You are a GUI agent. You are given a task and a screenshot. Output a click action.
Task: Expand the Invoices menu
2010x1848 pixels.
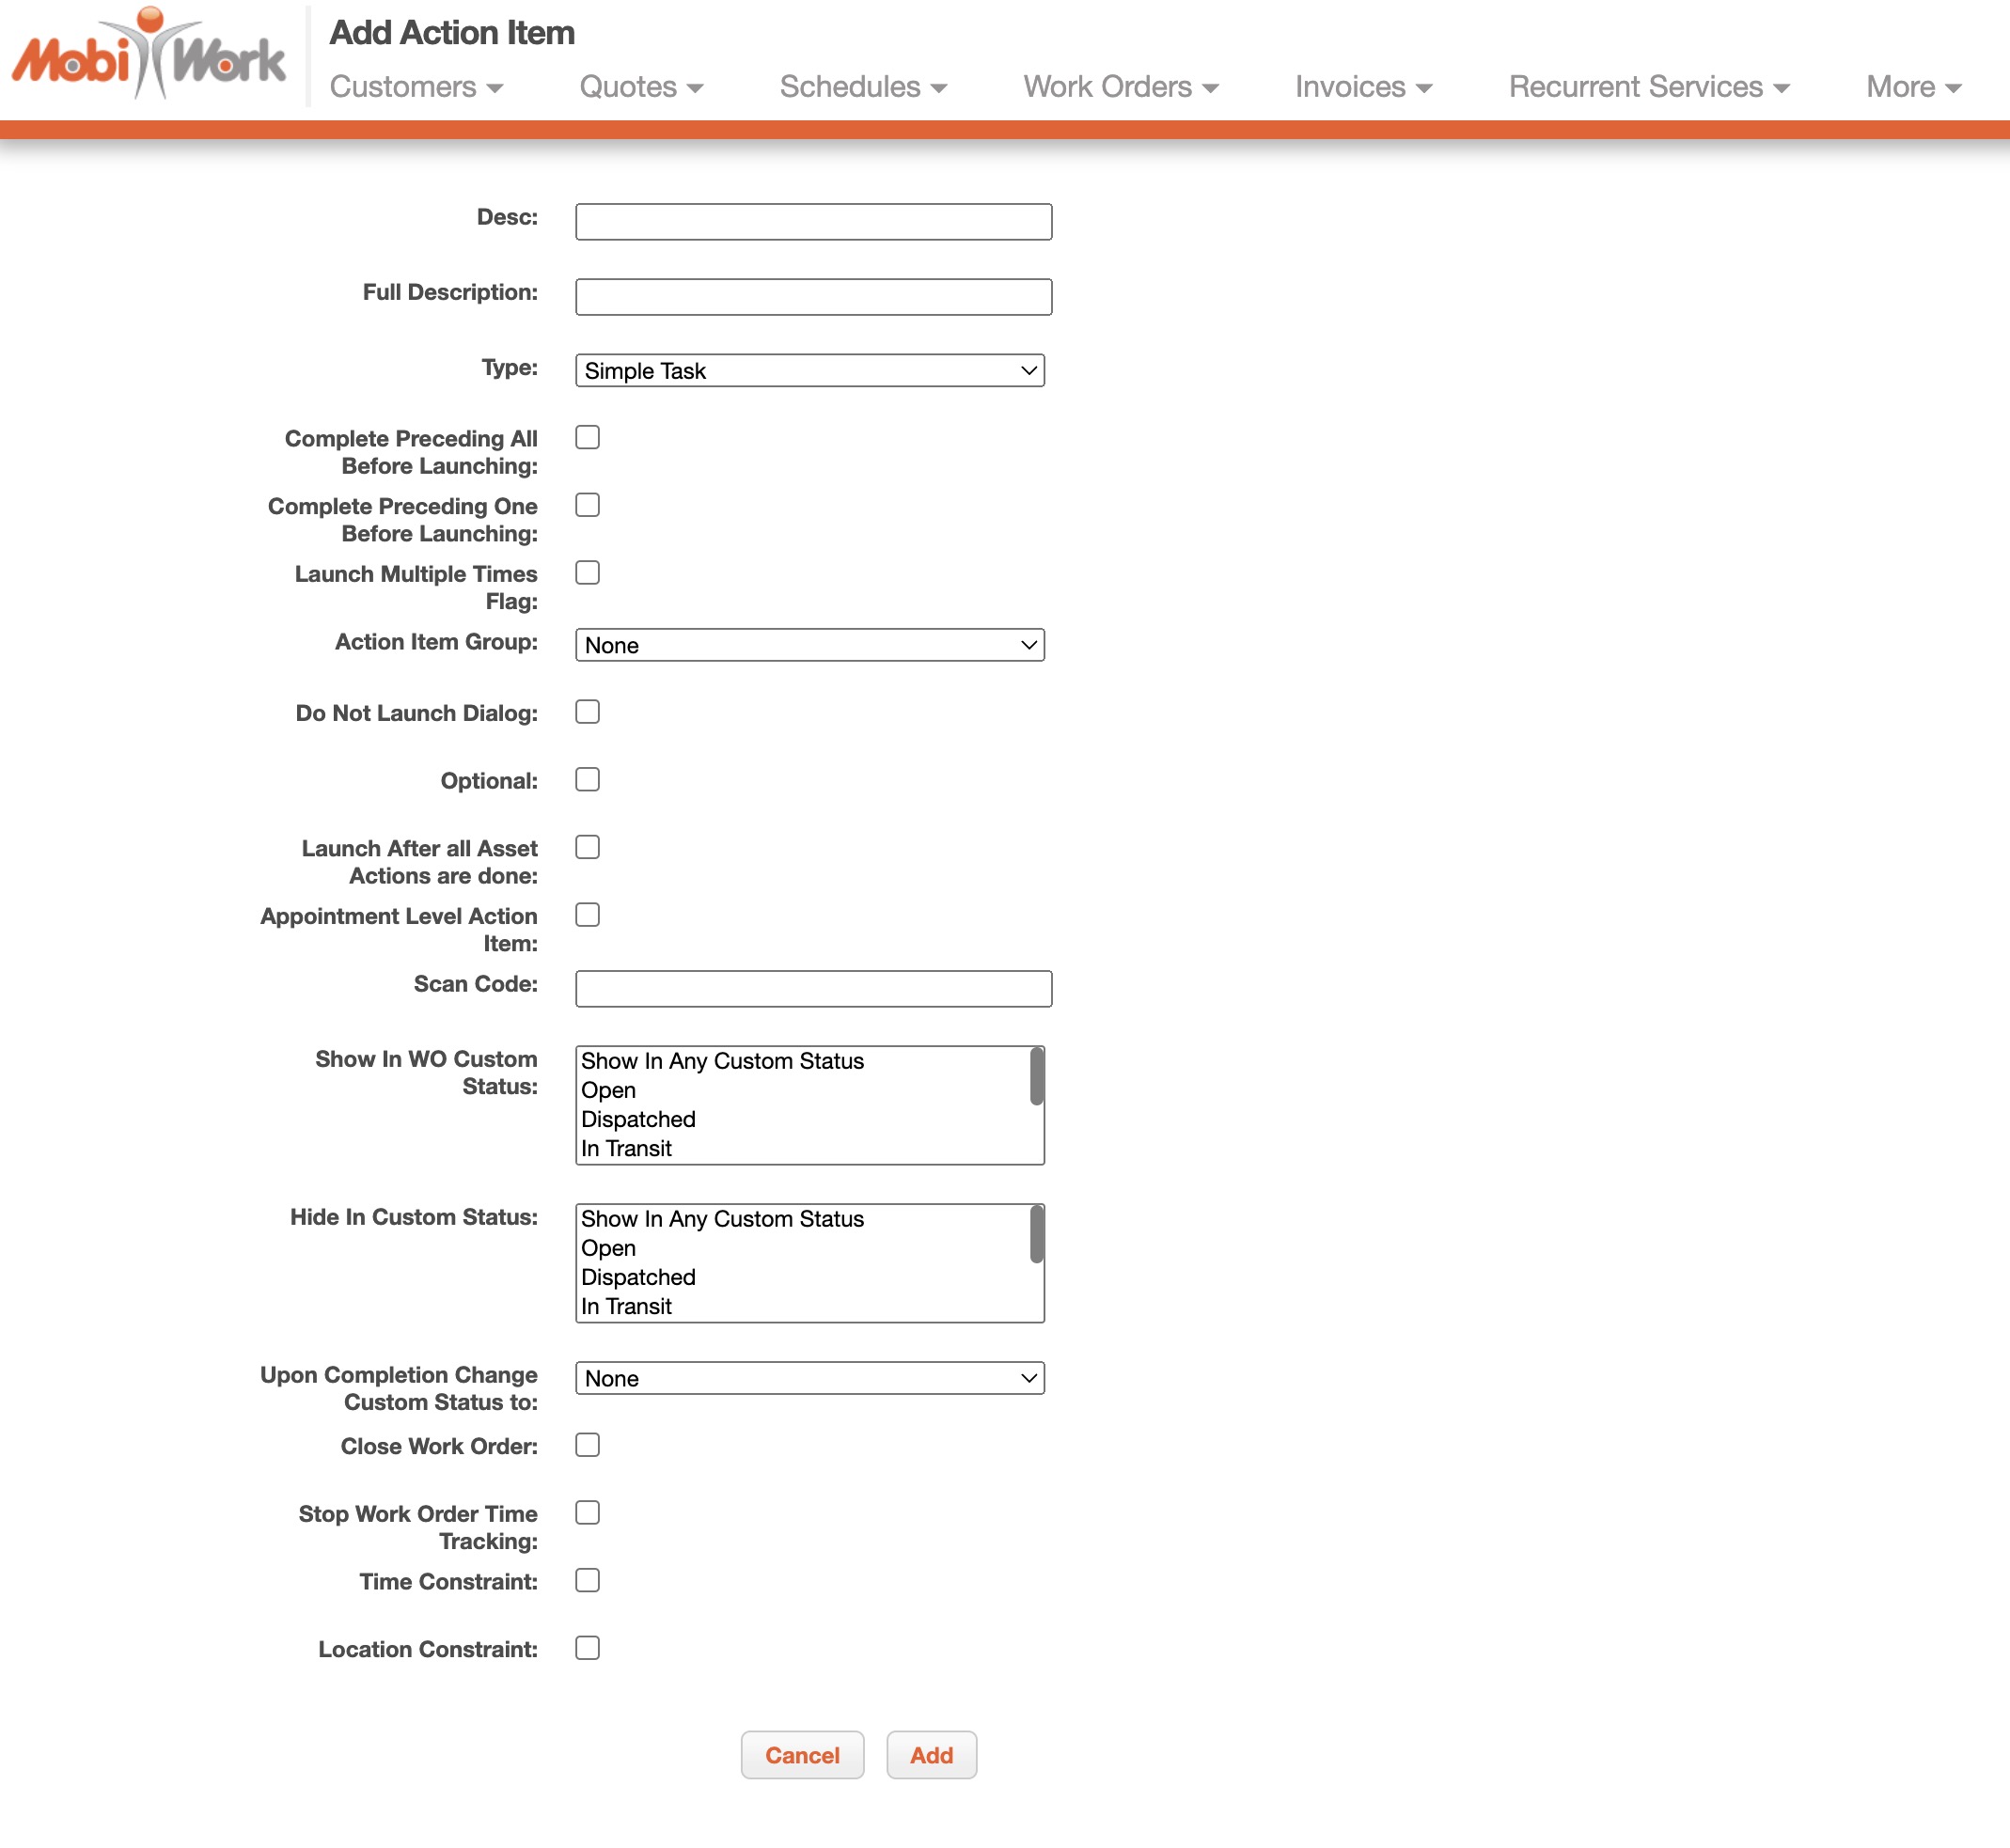[1363, 87]
